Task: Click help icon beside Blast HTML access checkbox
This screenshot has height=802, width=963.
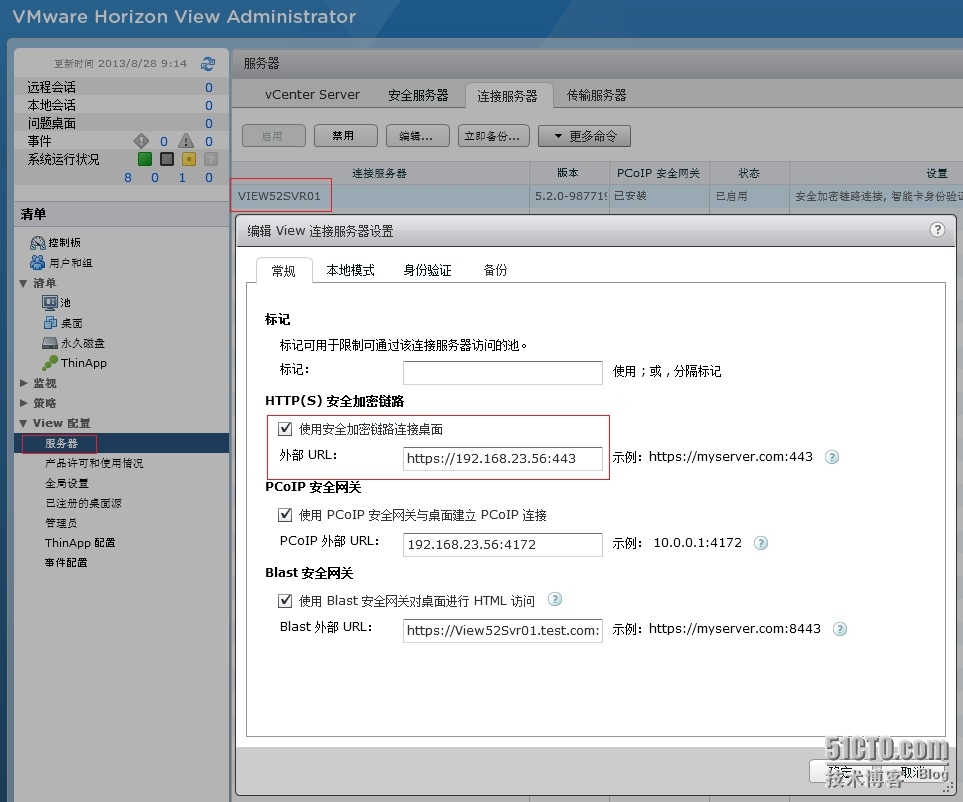Action: tap(555, 599)
